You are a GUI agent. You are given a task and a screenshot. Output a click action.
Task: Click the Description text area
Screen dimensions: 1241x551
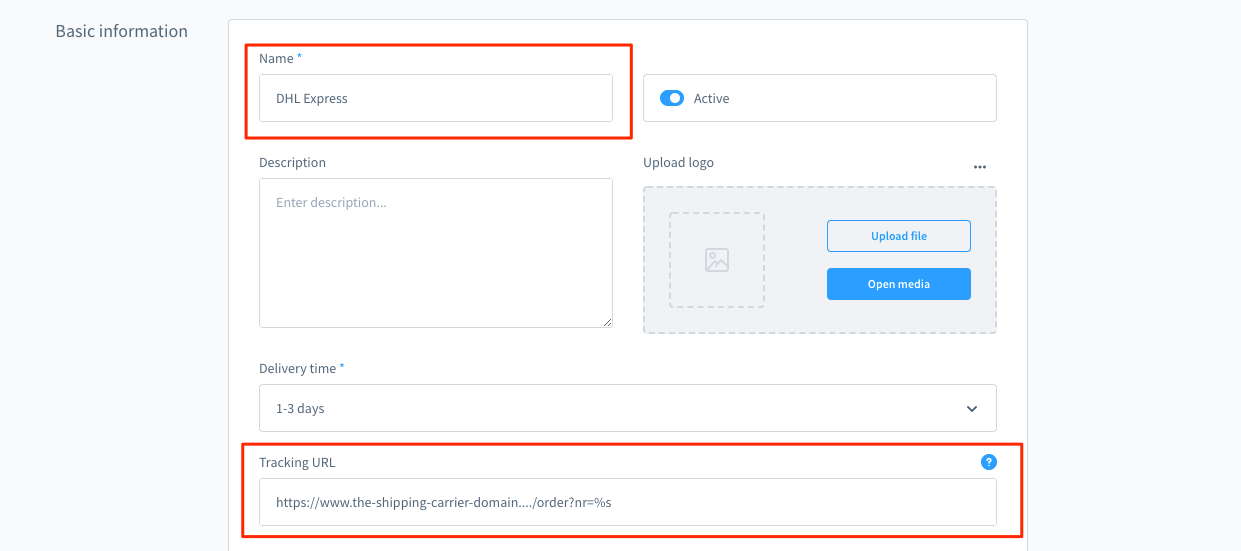click(436, 253)
